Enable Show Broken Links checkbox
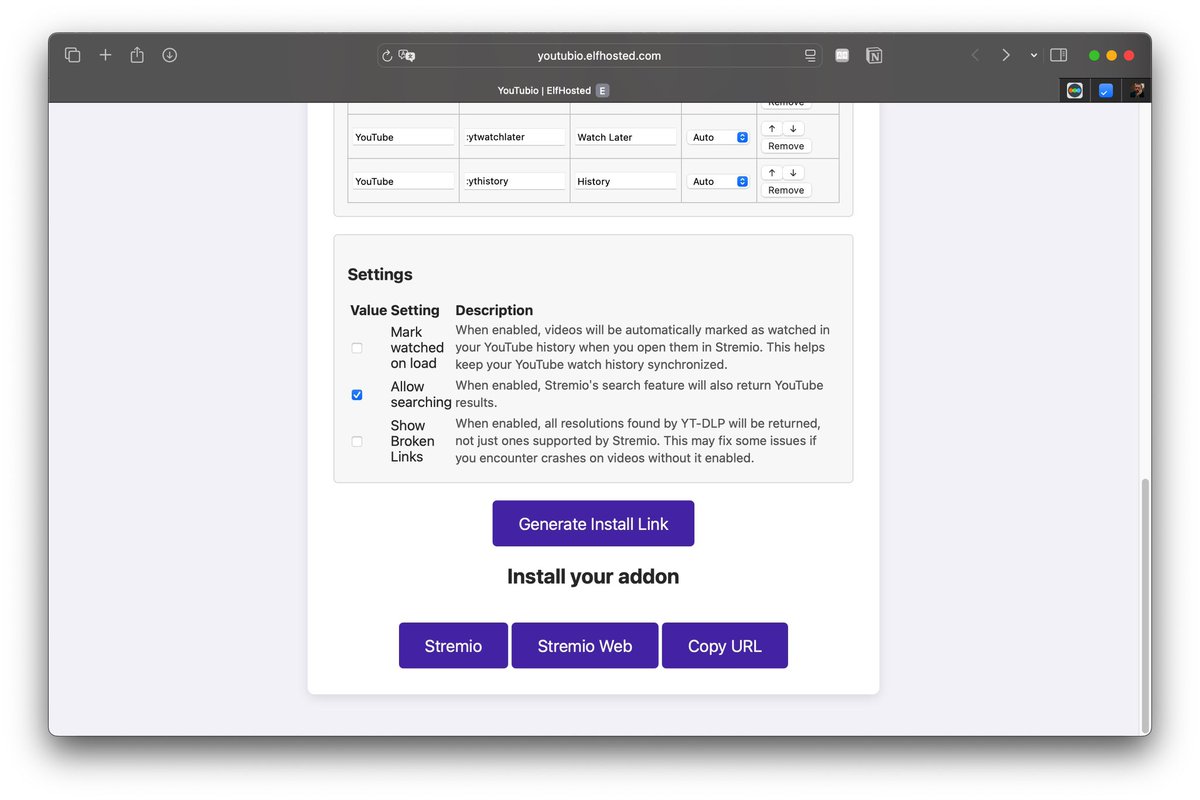This screenshot has height=800, width=1200. [357, 441]
